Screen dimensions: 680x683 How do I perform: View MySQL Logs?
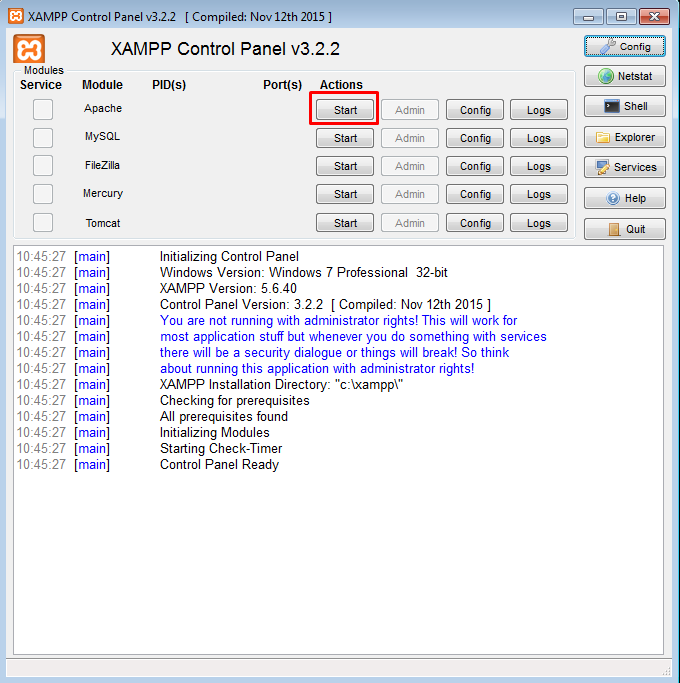click(539, 138)
